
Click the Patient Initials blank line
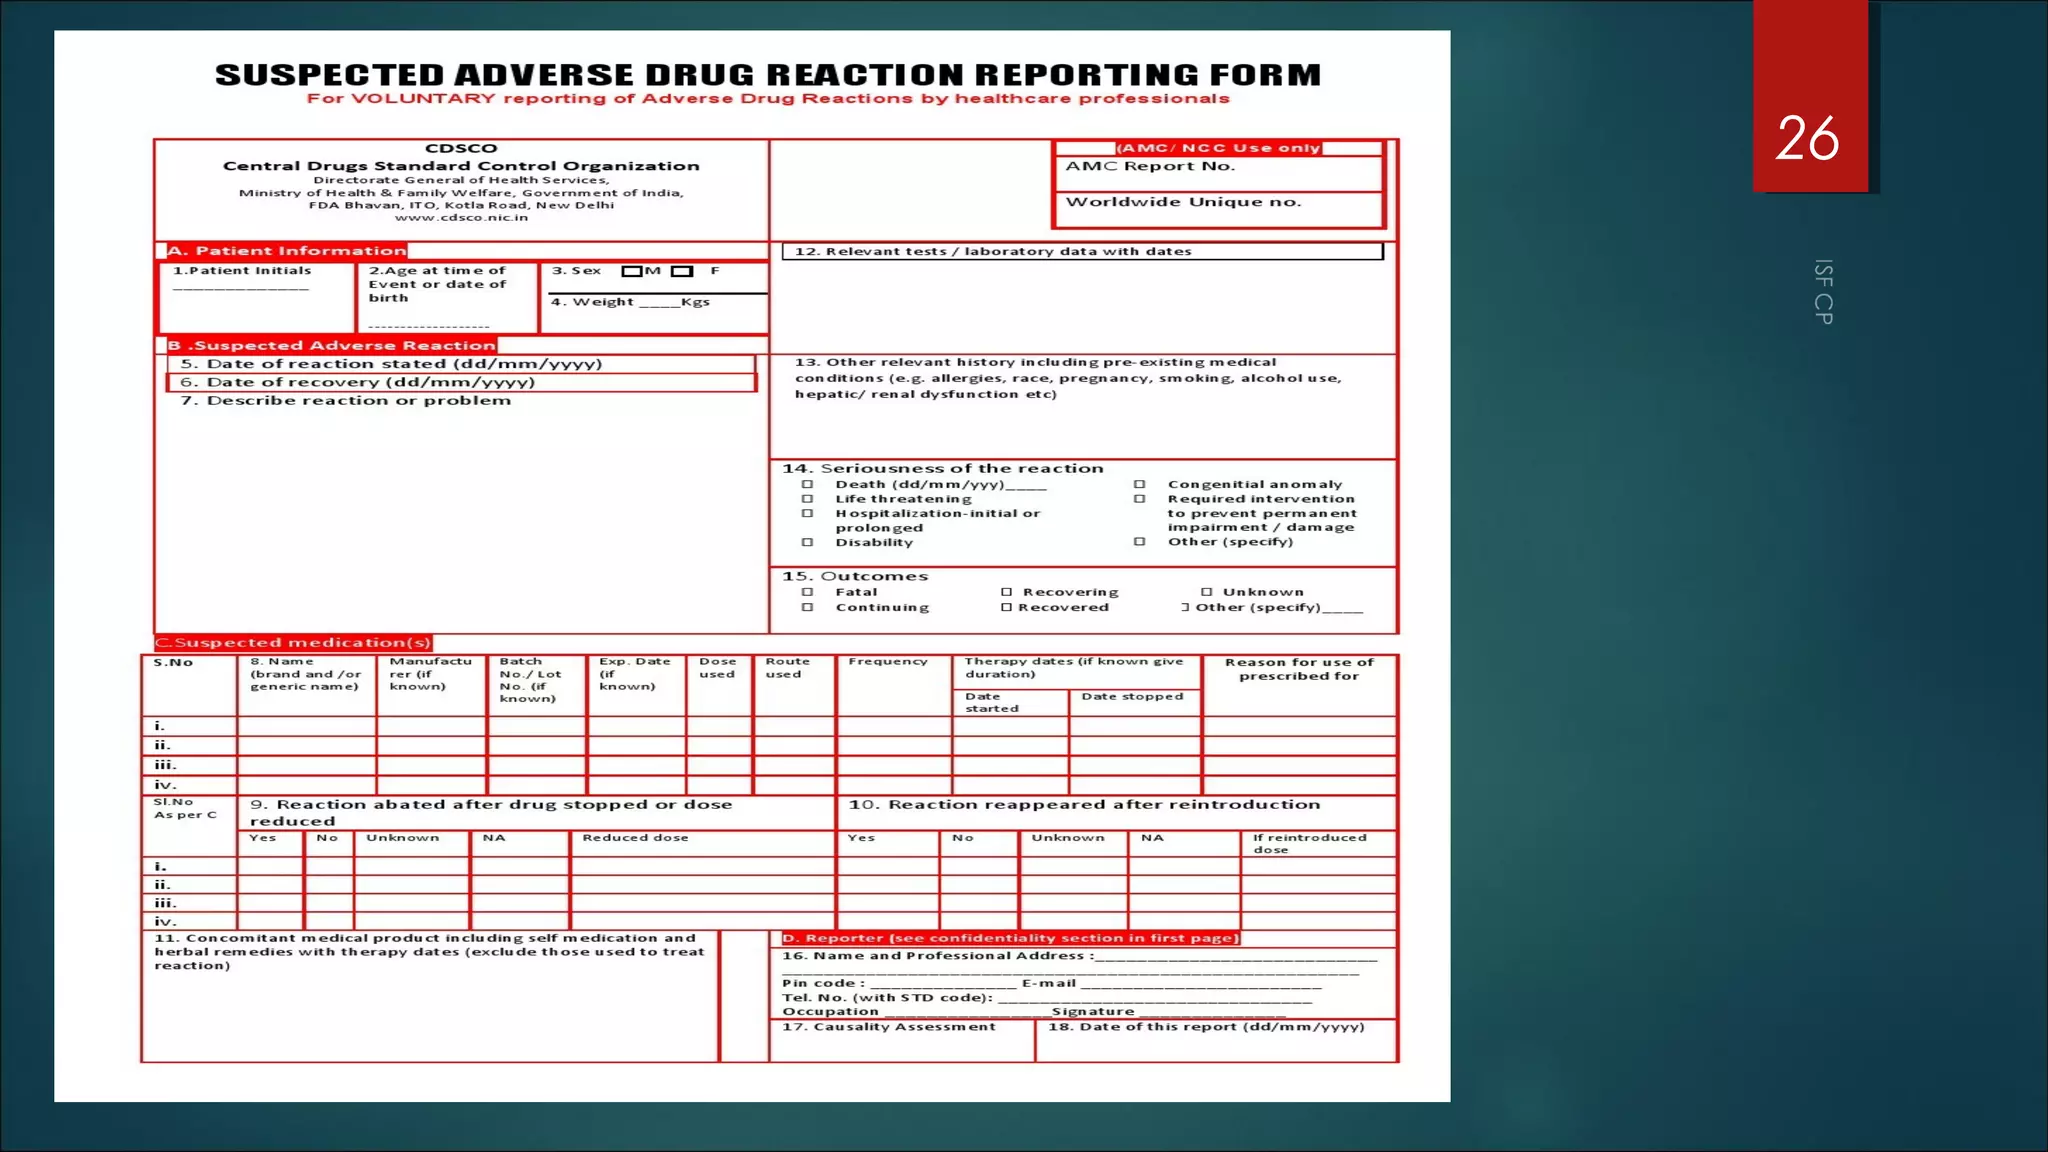click(240, 288)
